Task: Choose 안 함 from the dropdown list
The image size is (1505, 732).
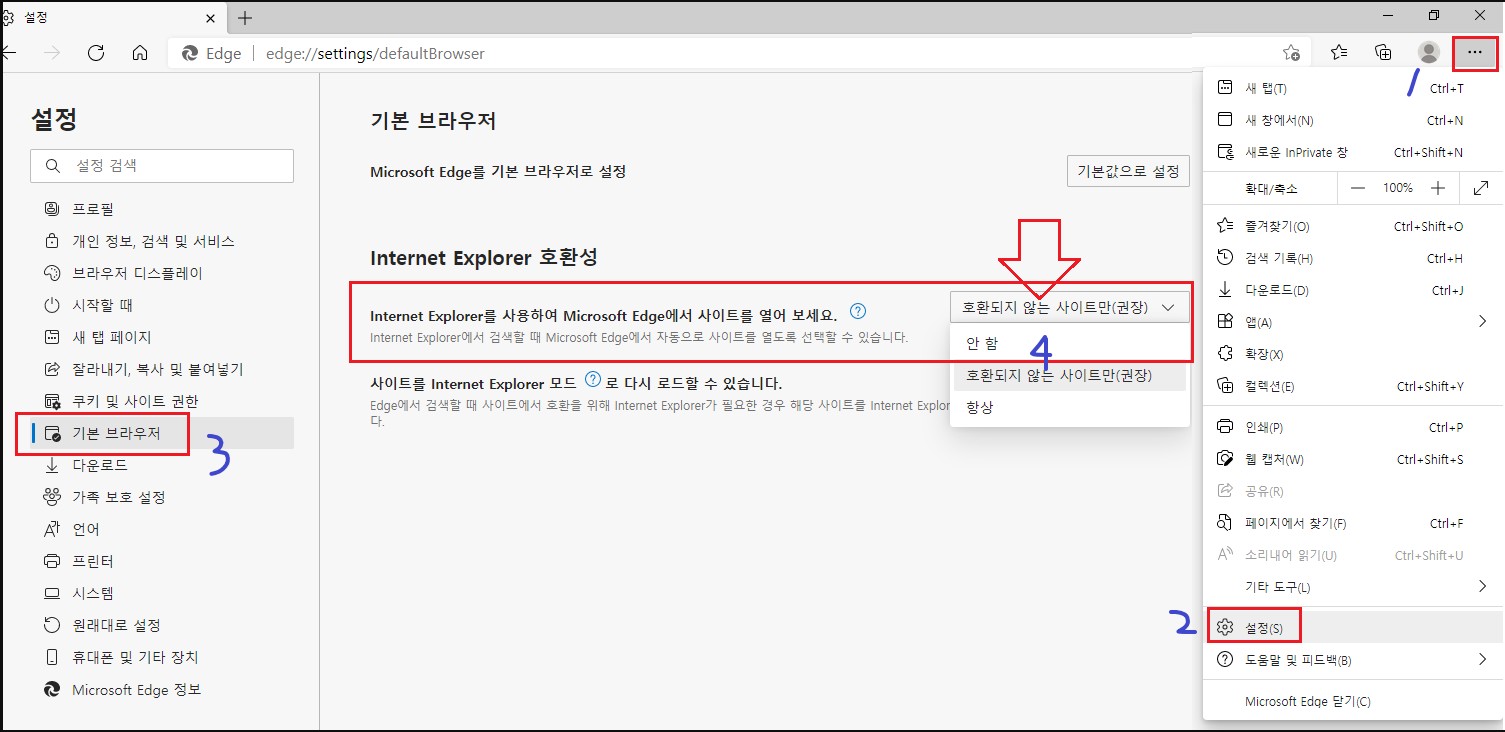Action: 1069,343
